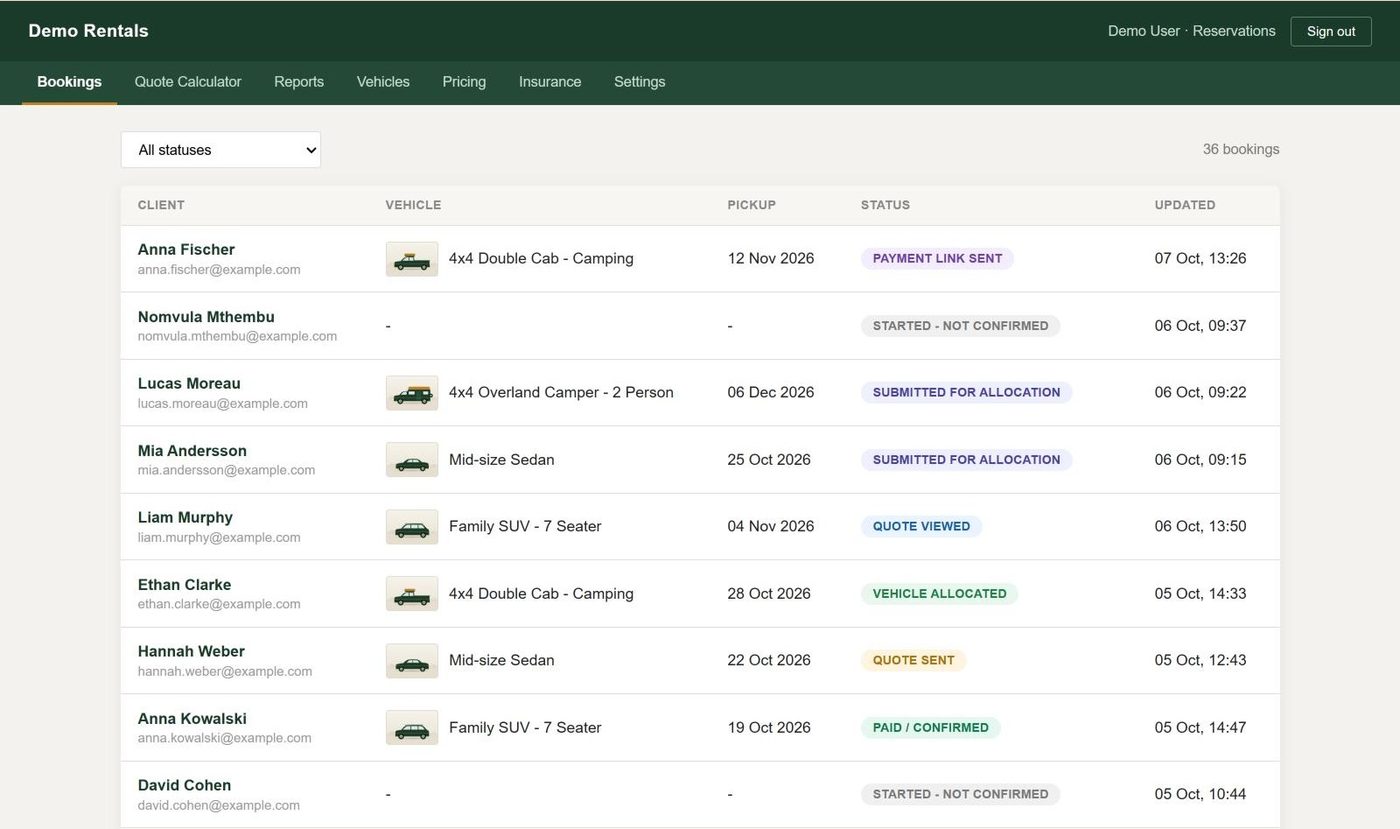The height and width of the screenshot is (829, 1400).
Task: Click Hannah Weber's Mid-size Sedan text
Action: (x=501, y=660)
